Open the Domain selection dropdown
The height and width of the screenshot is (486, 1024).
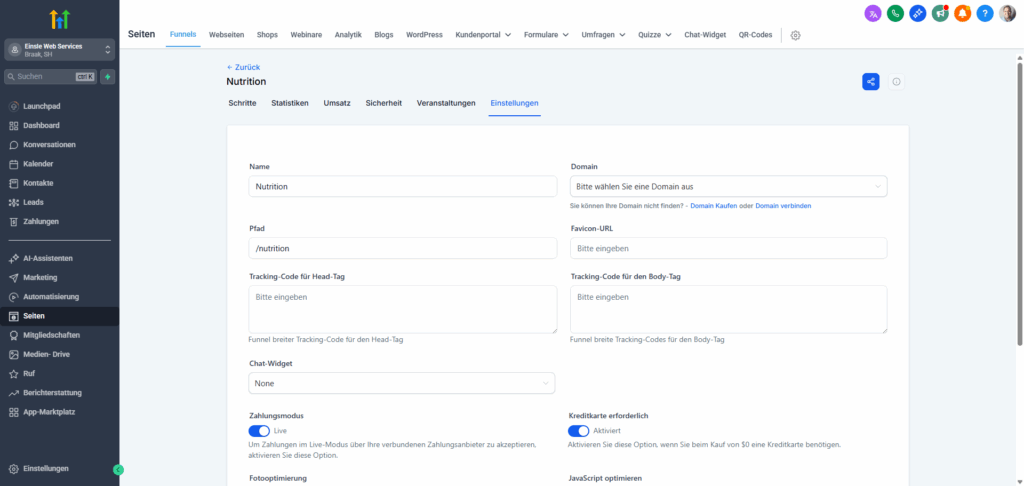point(728,186)
